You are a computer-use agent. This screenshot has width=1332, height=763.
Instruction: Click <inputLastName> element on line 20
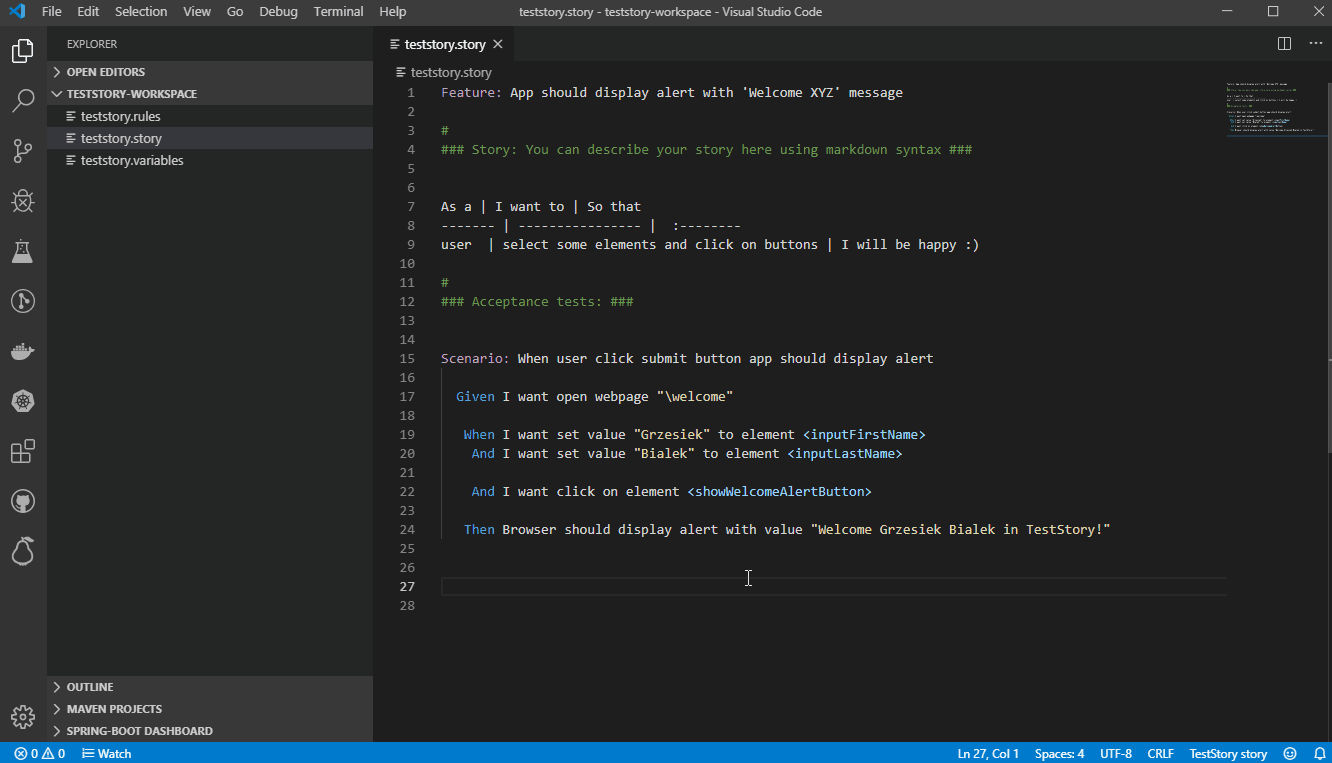[x=845, y=453]
